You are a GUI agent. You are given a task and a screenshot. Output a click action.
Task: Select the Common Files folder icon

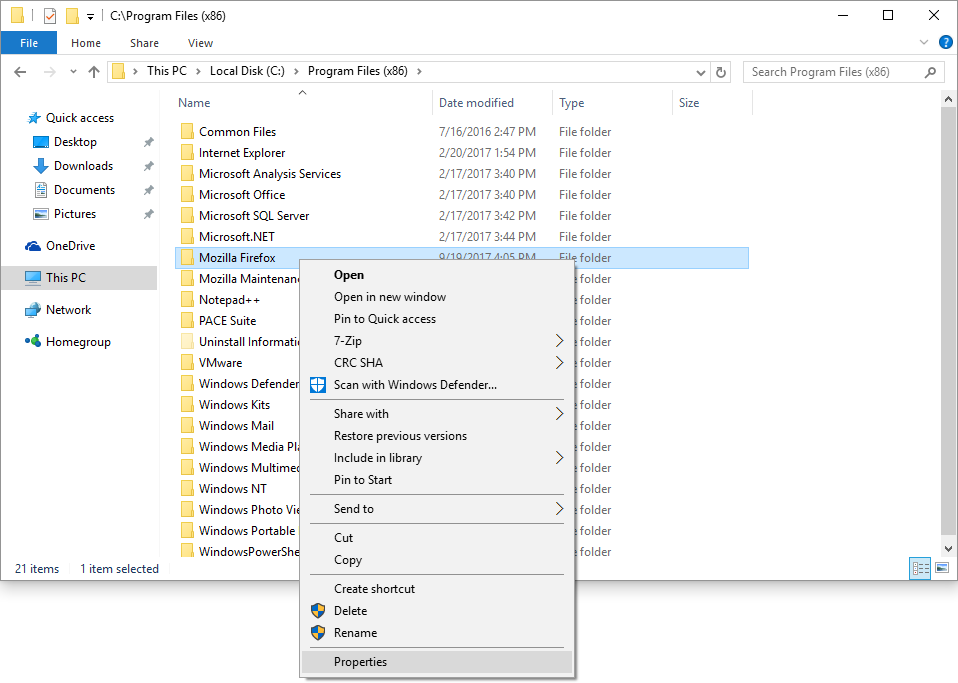(x=188, y=131)
